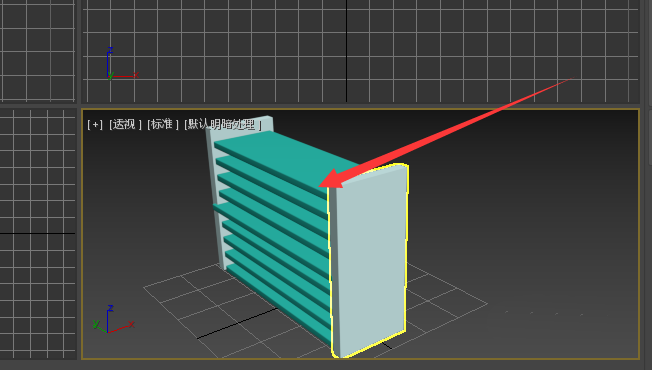The image size is (652, 370).
Task: Open the [标准] standard quality menu
Action: [163, 124]
